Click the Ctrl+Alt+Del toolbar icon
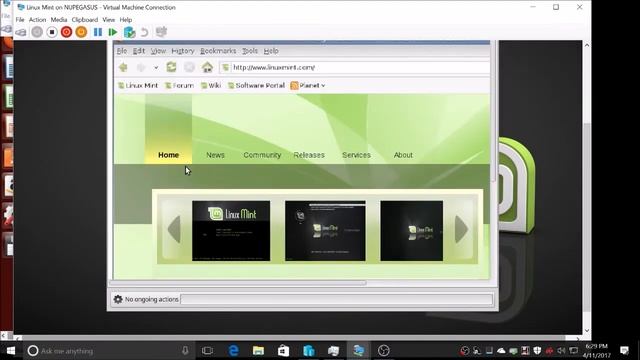 tap(21, 32)
